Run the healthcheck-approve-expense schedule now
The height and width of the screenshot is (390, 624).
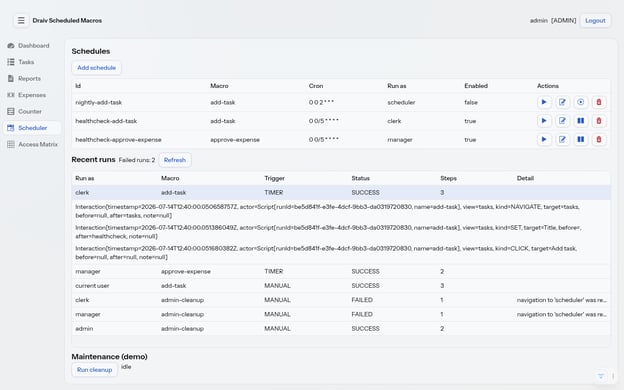(544, 140)
